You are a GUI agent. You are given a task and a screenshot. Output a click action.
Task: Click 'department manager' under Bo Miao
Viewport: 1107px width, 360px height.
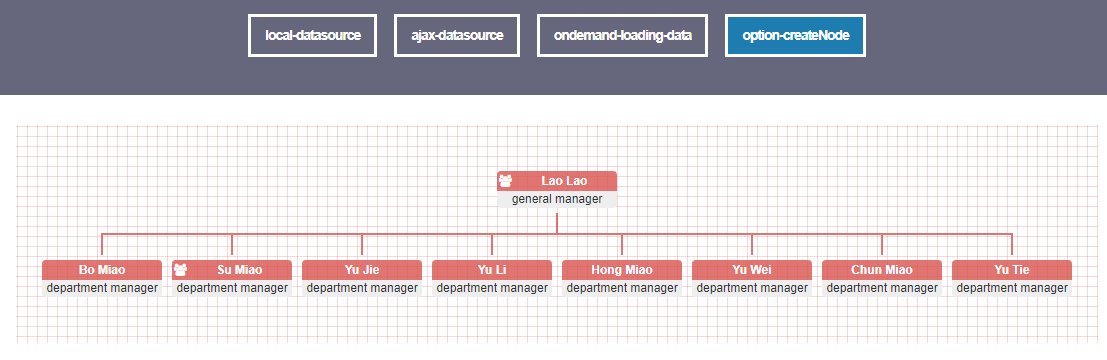point(102,288)
